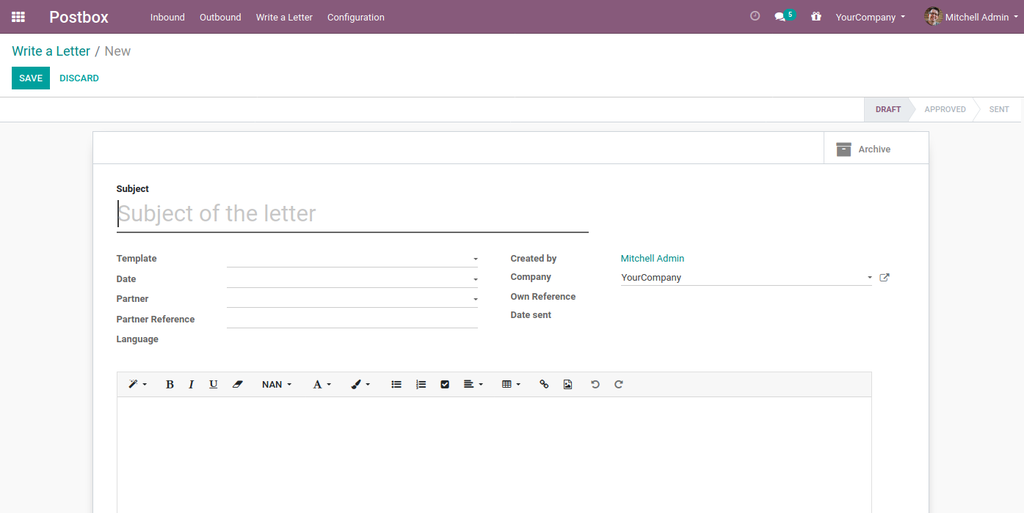Open the Inbound menu
This screenshot has width=1024, height=513.
coord(167,17)
